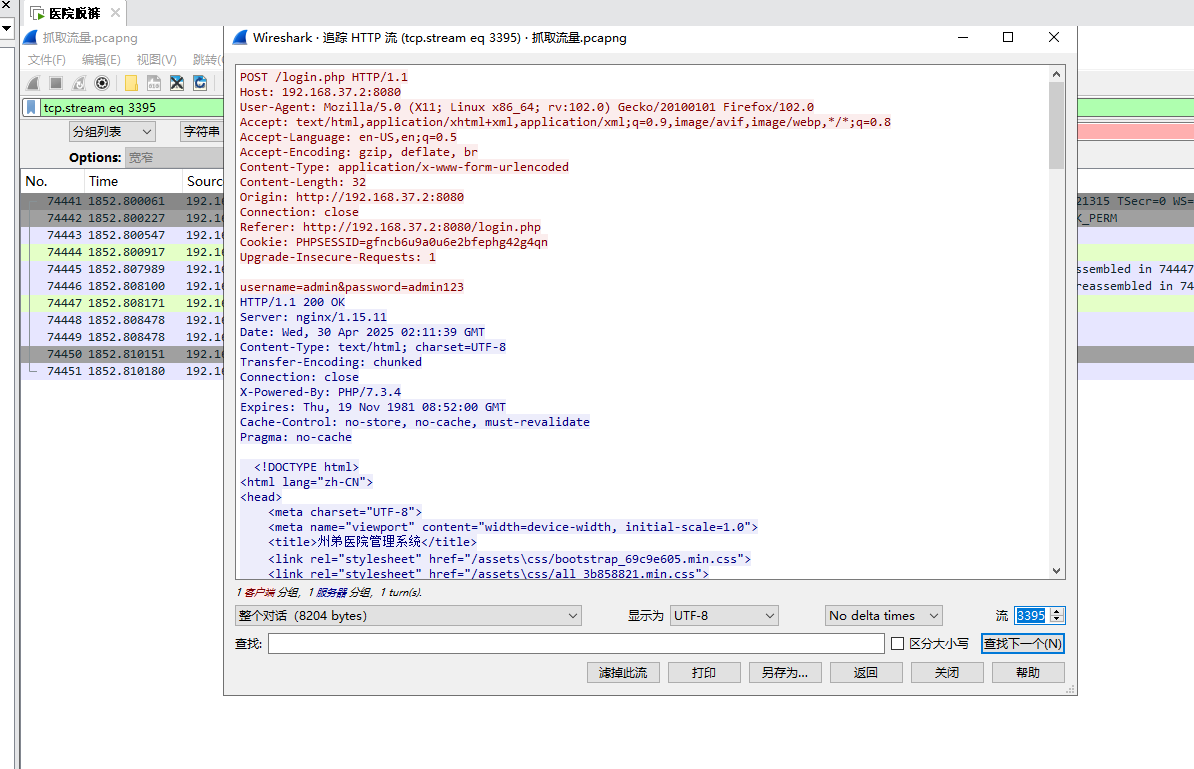Select packet row 74451
The height and width of the screenshot is (769, 1194).
122,371
